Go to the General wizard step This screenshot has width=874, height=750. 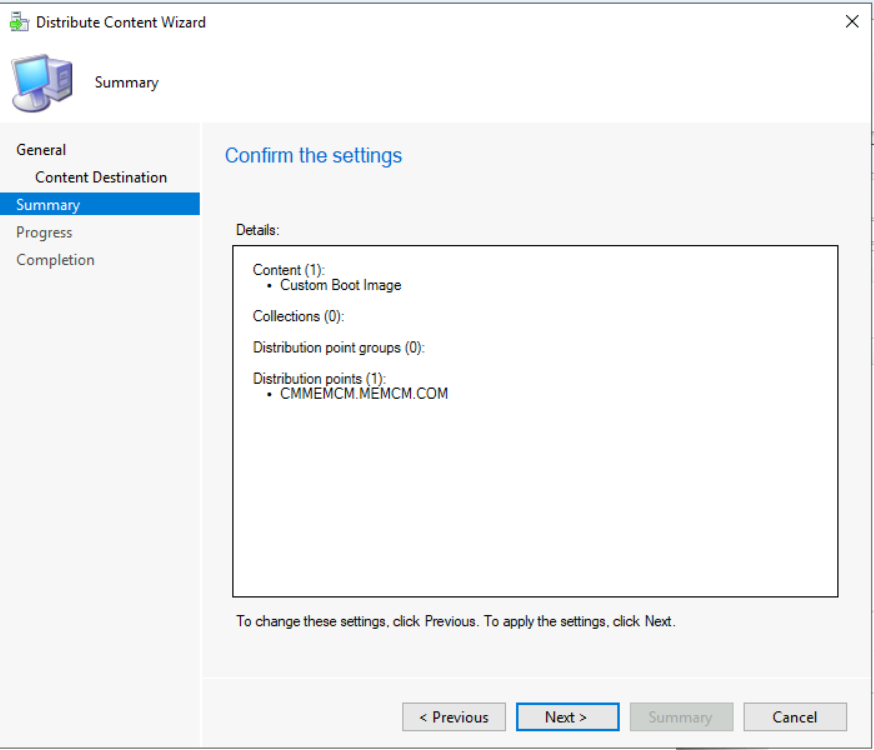(x=41, y=150)
